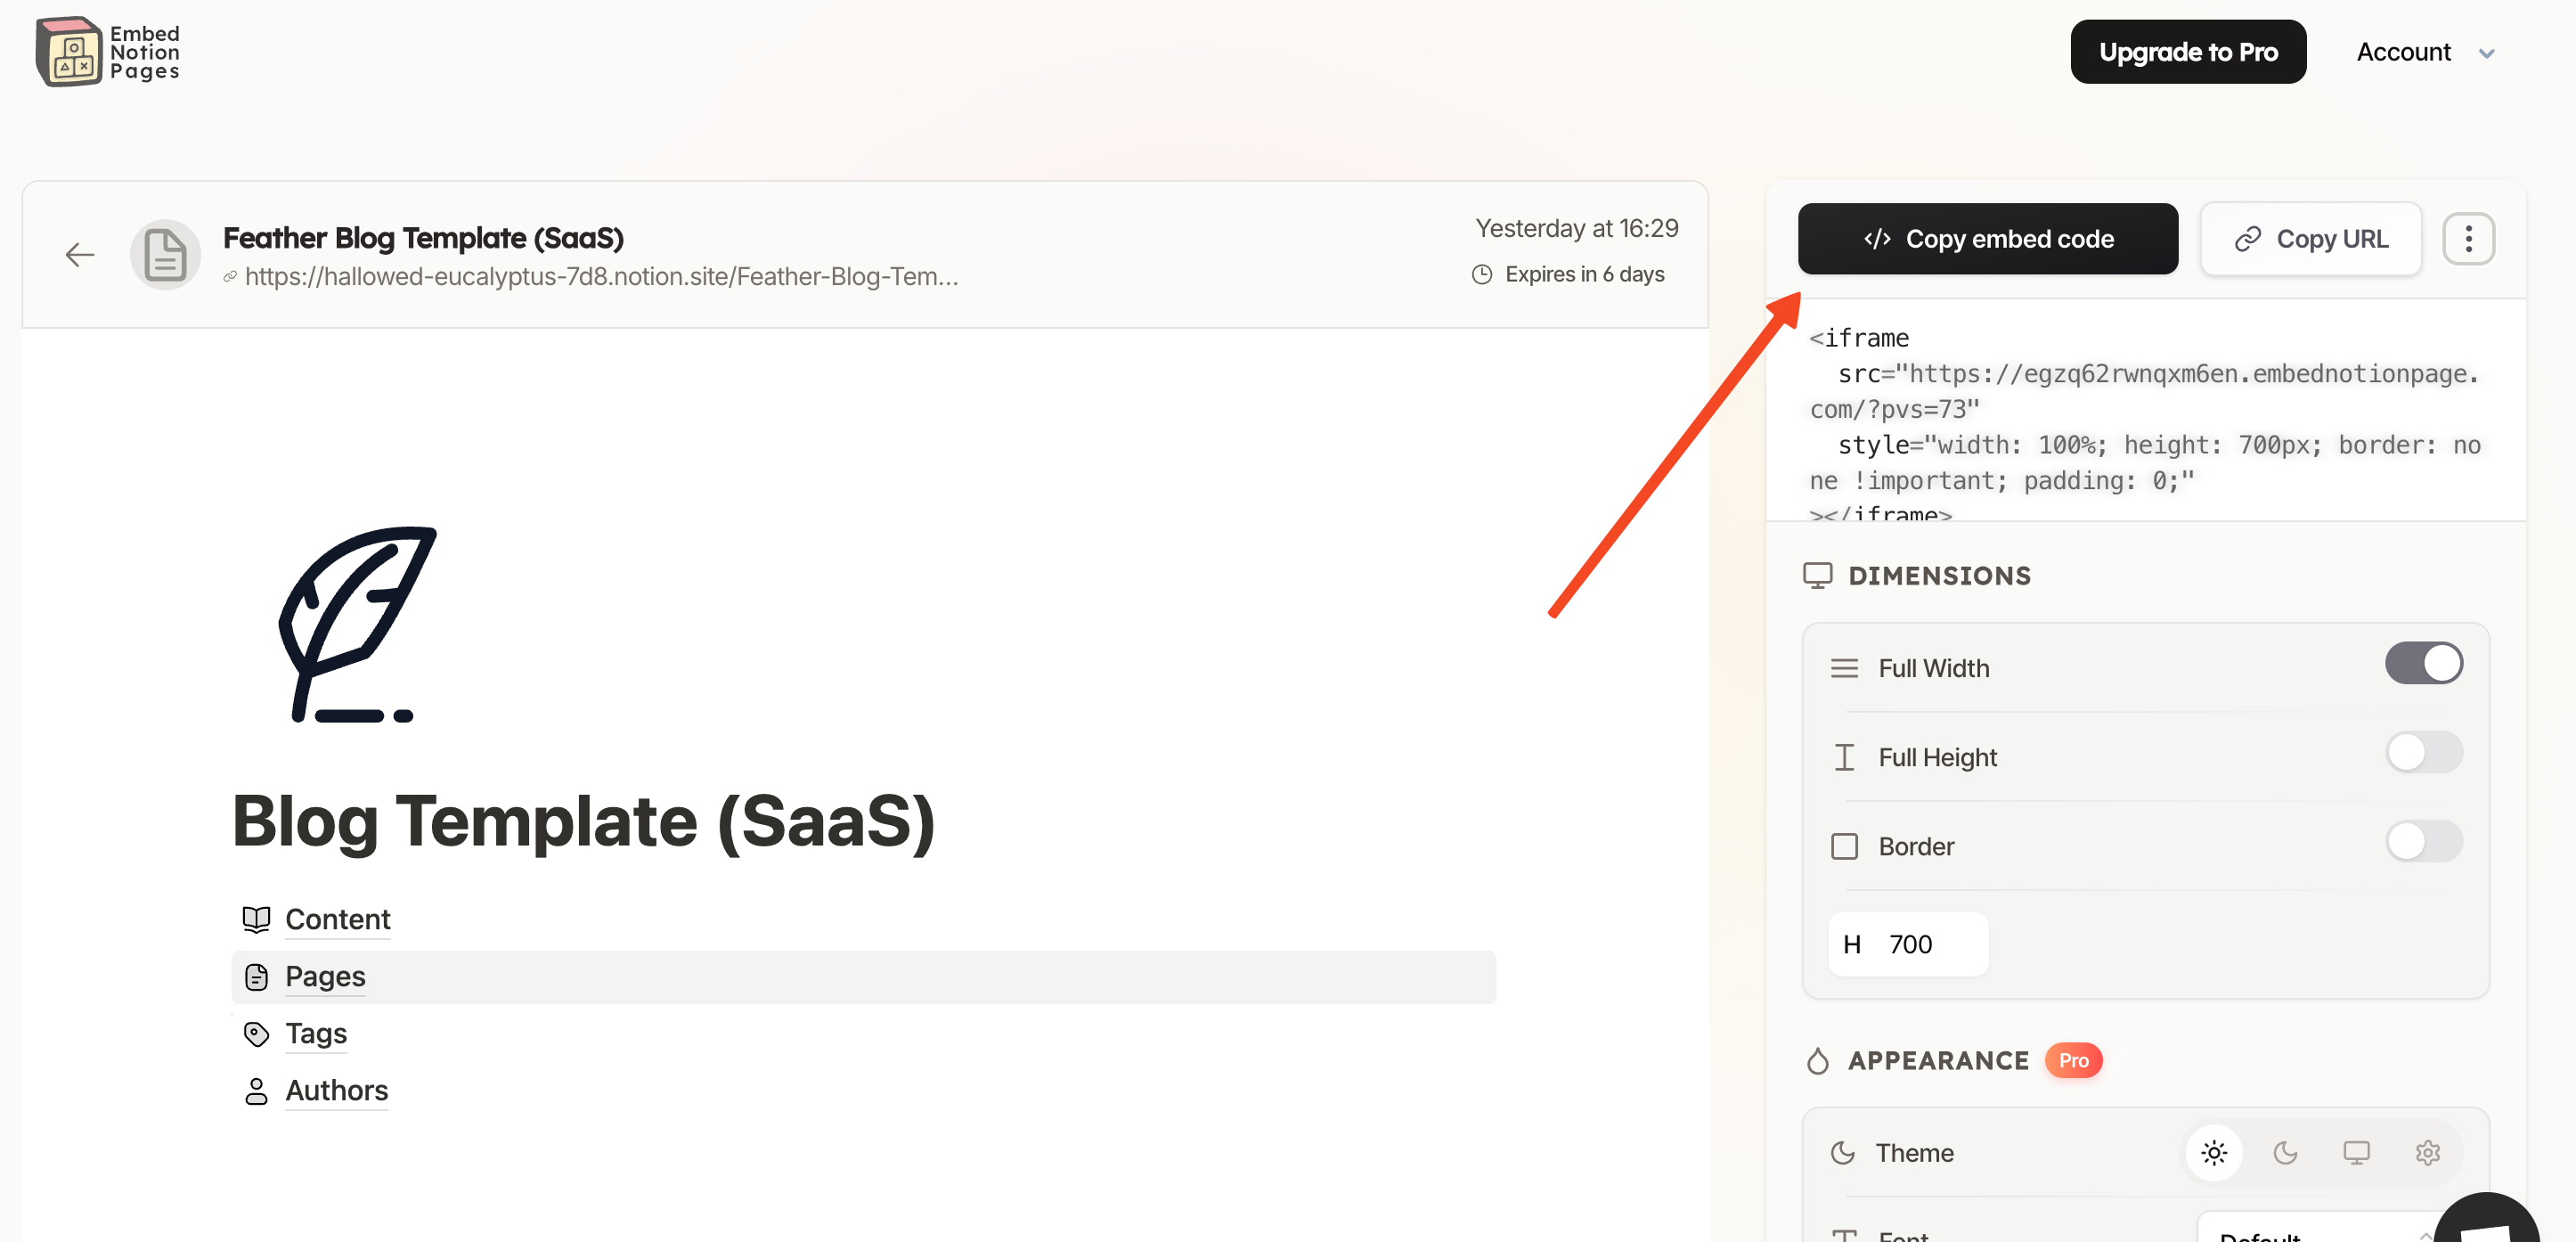Enable the Border toggle
The height and width of the screenshot is (1242, 2576).
(2423, 841)
